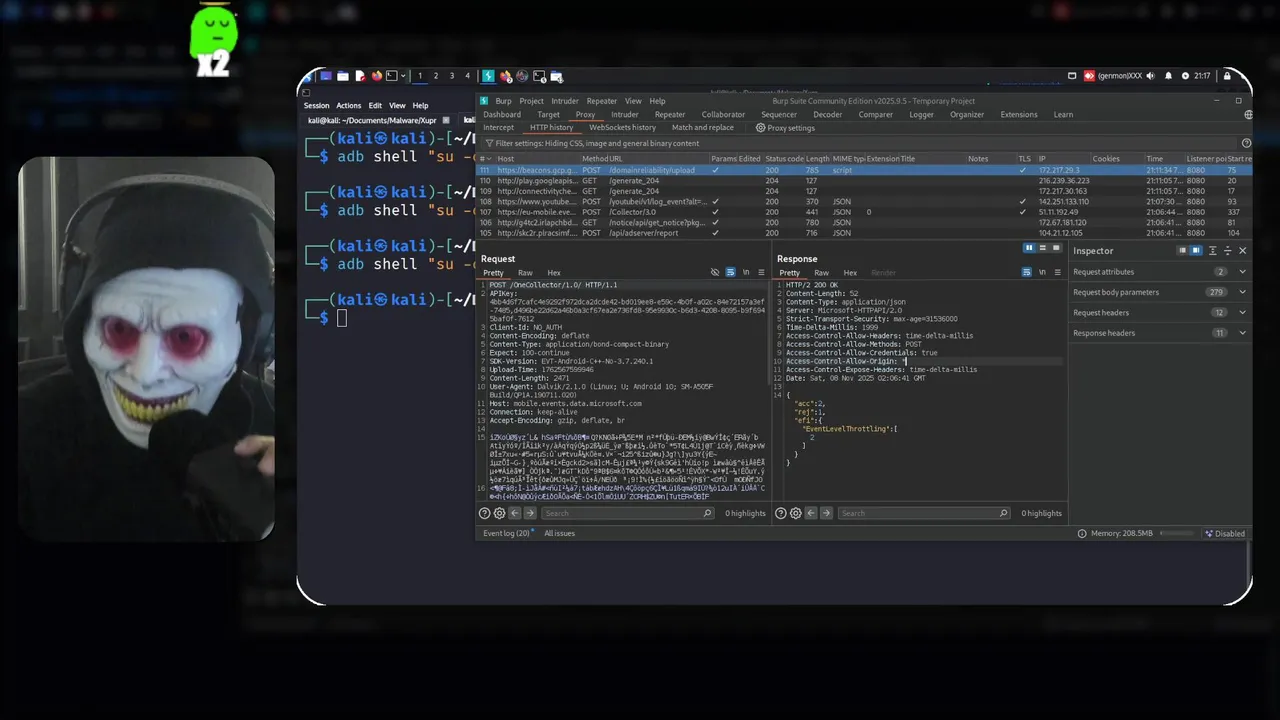The height and width of the screenshot is (720, 1280).
Task: Open terminal Actions menu
Action: click(349, 105)
